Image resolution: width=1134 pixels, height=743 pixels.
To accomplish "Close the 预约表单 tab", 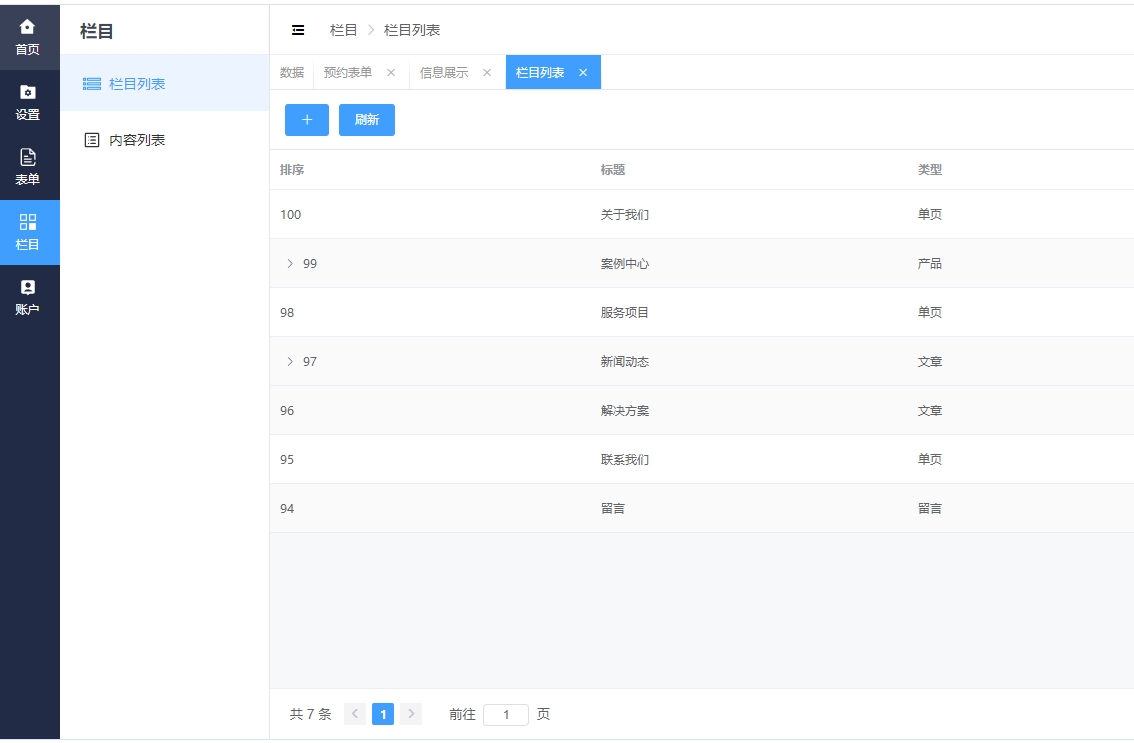I will 391,73.
